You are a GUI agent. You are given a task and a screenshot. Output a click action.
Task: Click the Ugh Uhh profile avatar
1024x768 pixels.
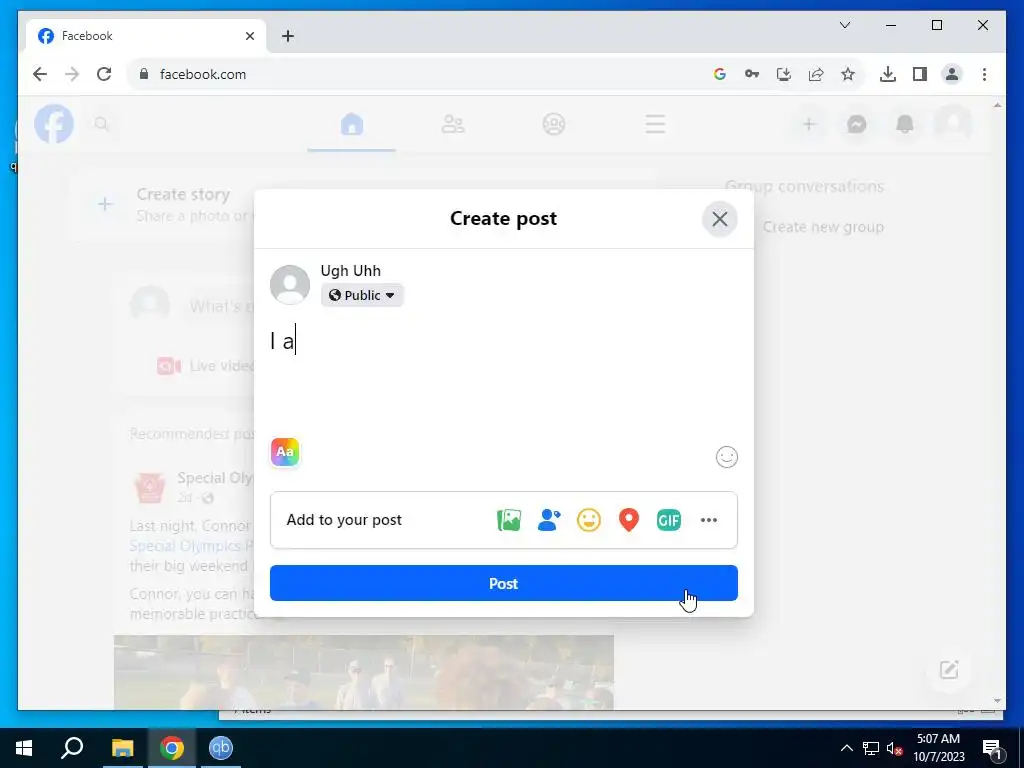click(290, 284)
